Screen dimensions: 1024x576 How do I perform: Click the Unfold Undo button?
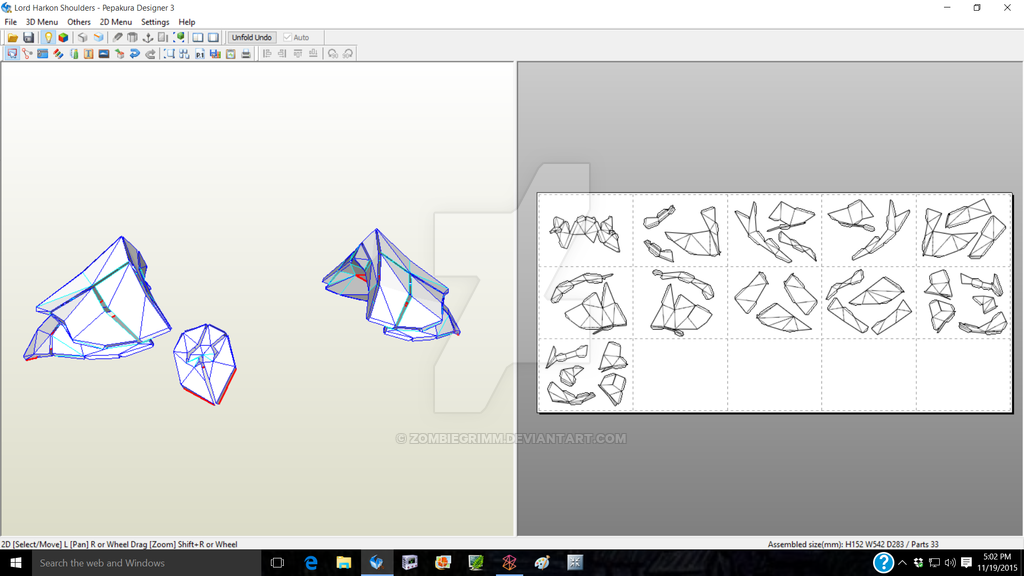[x=251, y=37]
